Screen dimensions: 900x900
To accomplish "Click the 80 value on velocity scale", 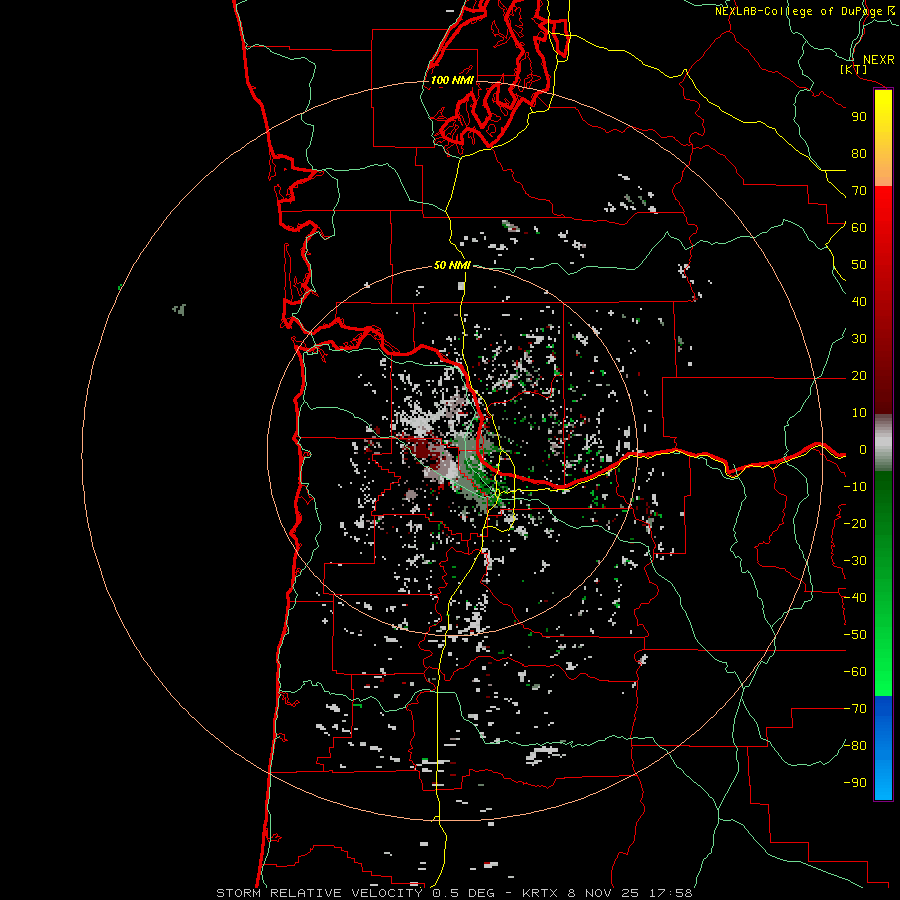I will tap(859, 154).
